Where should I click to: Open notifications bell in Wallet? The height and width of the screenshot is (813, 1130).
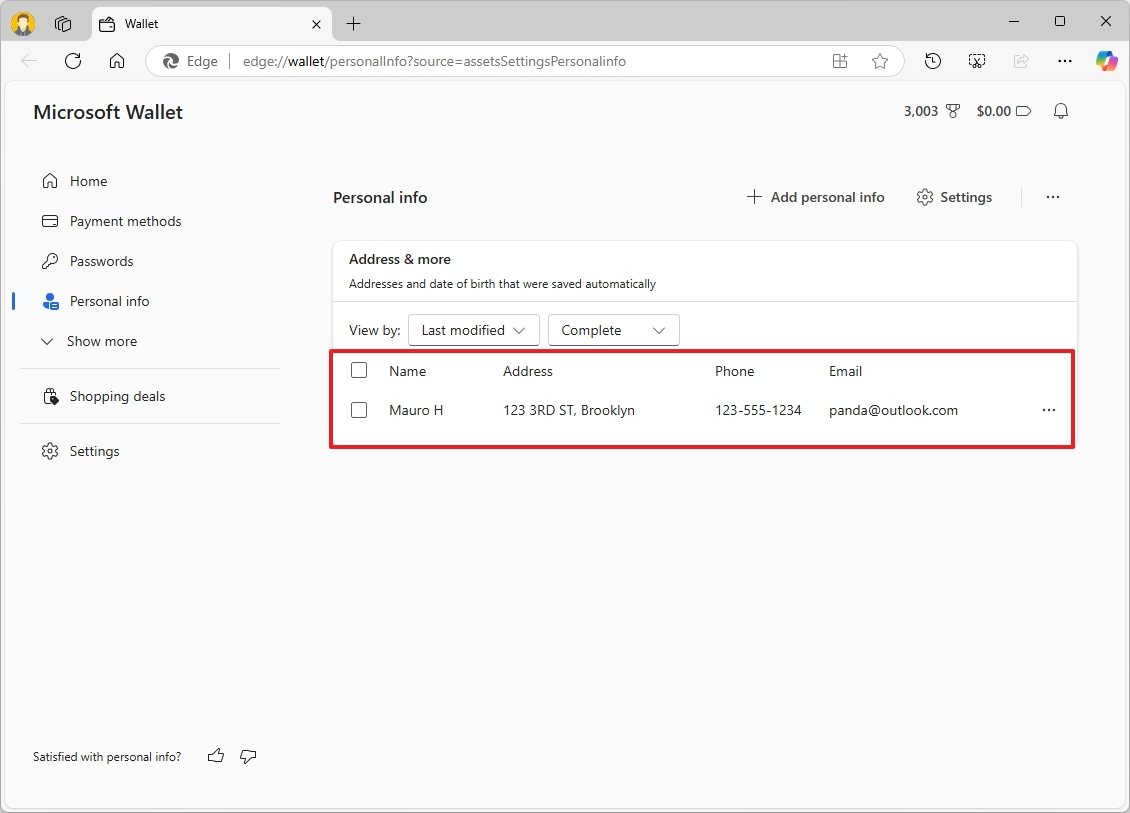point(1060,111)
